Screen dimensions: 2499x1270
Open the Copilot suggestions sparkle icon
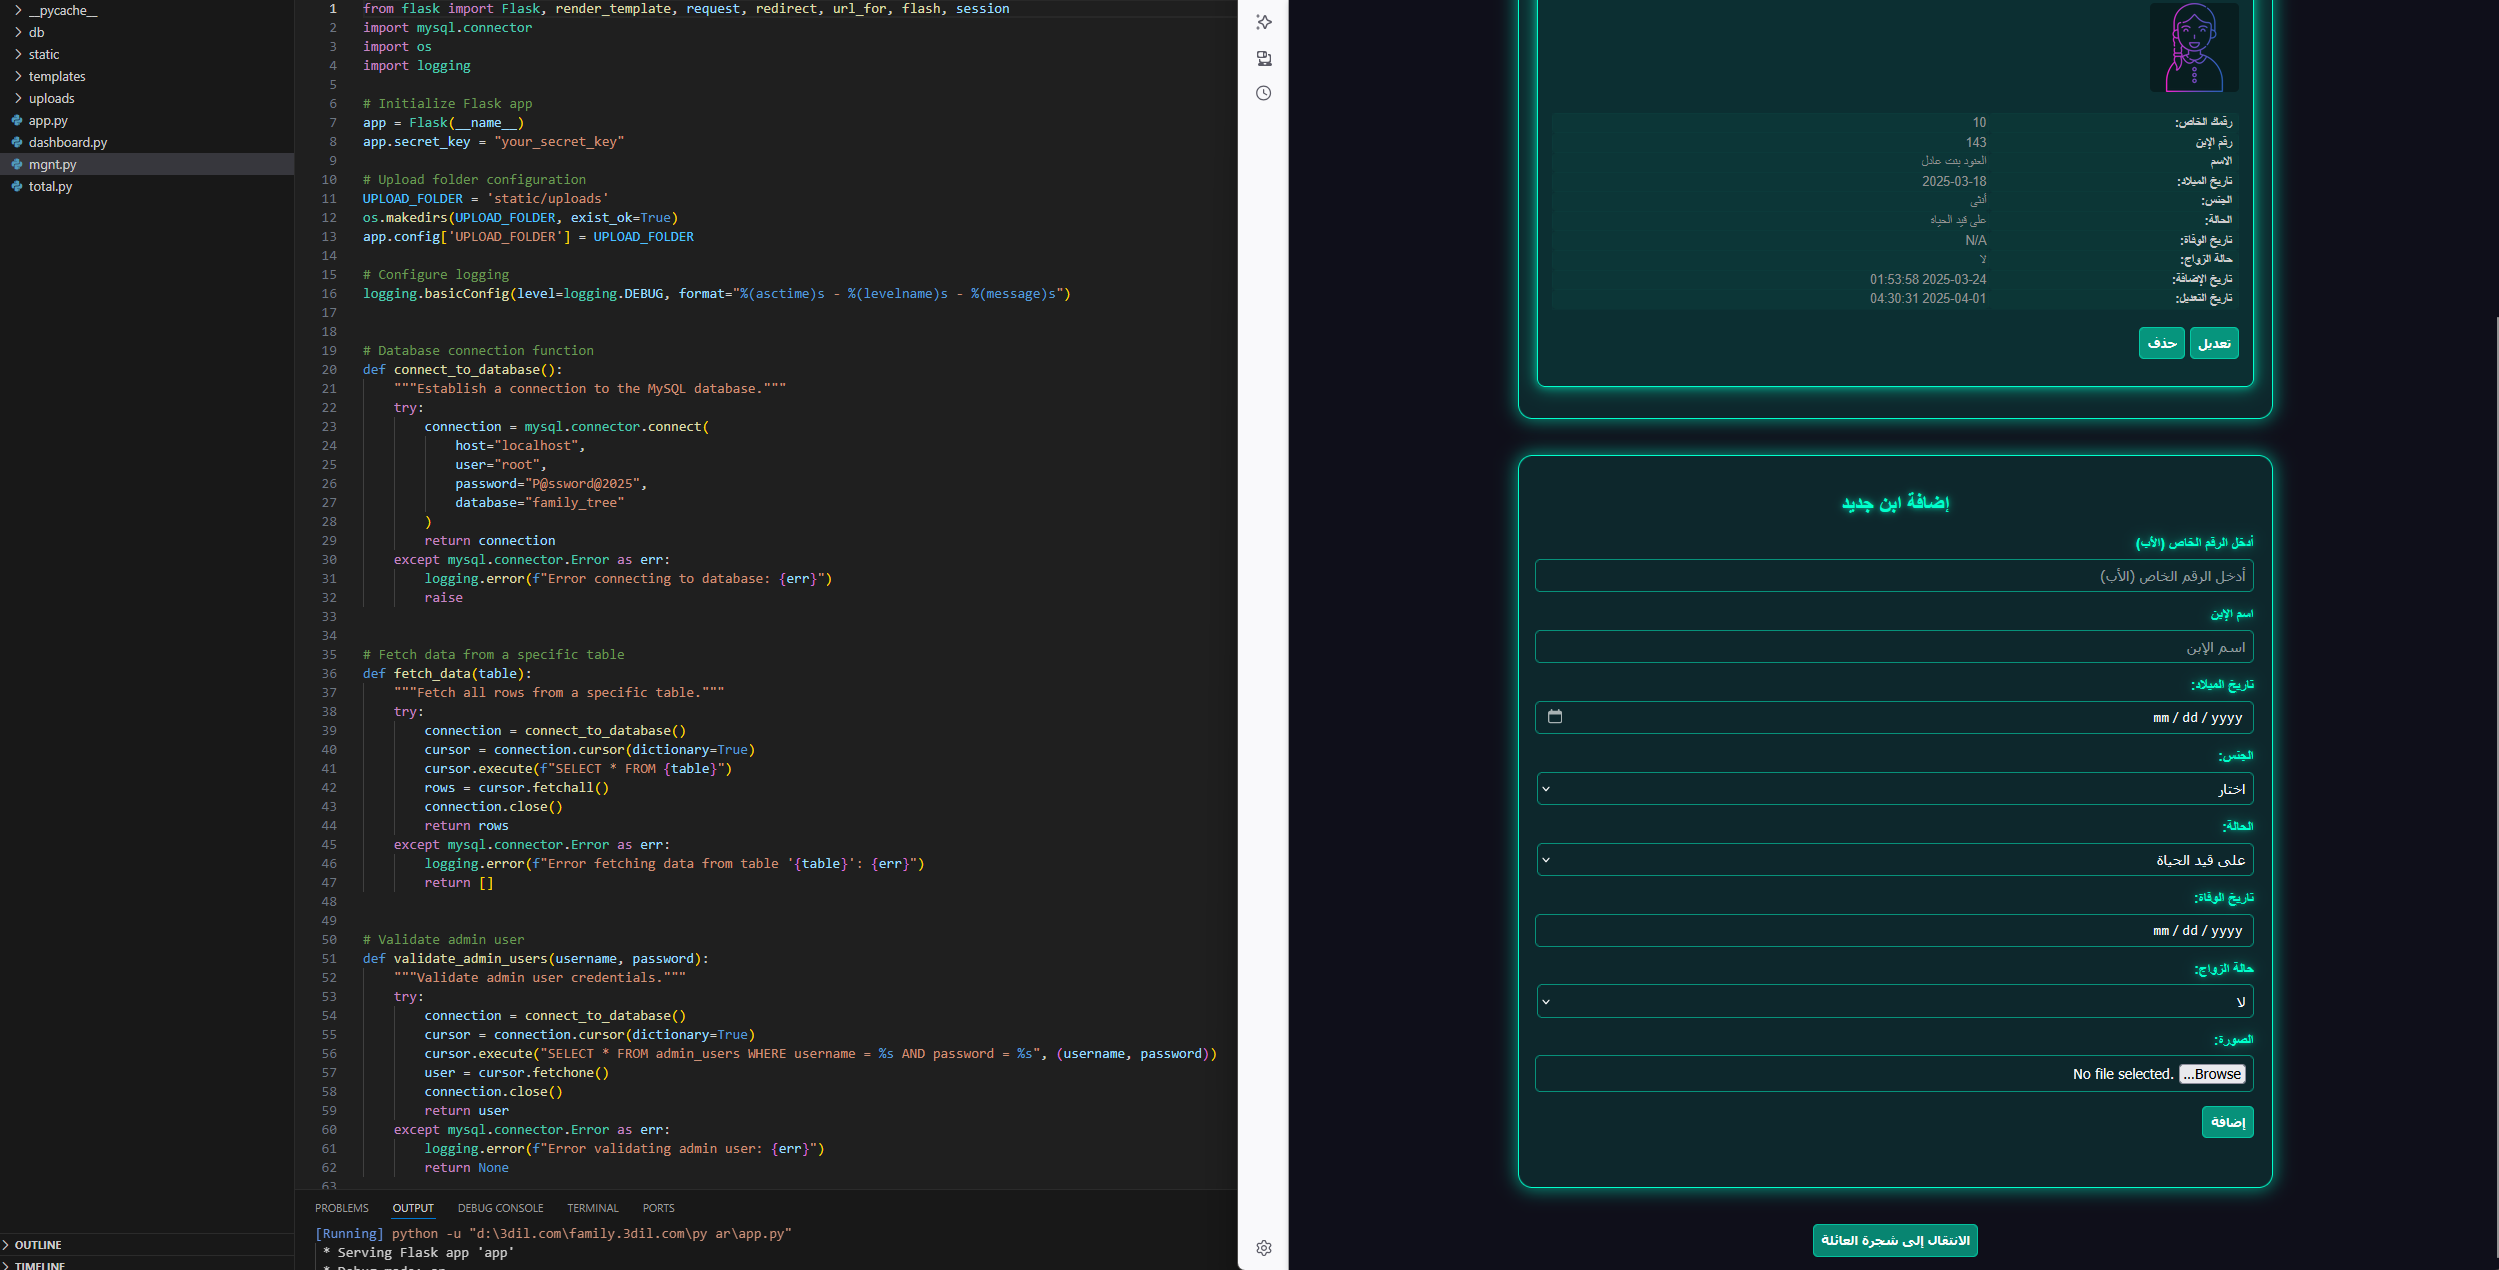point(1263,22)
